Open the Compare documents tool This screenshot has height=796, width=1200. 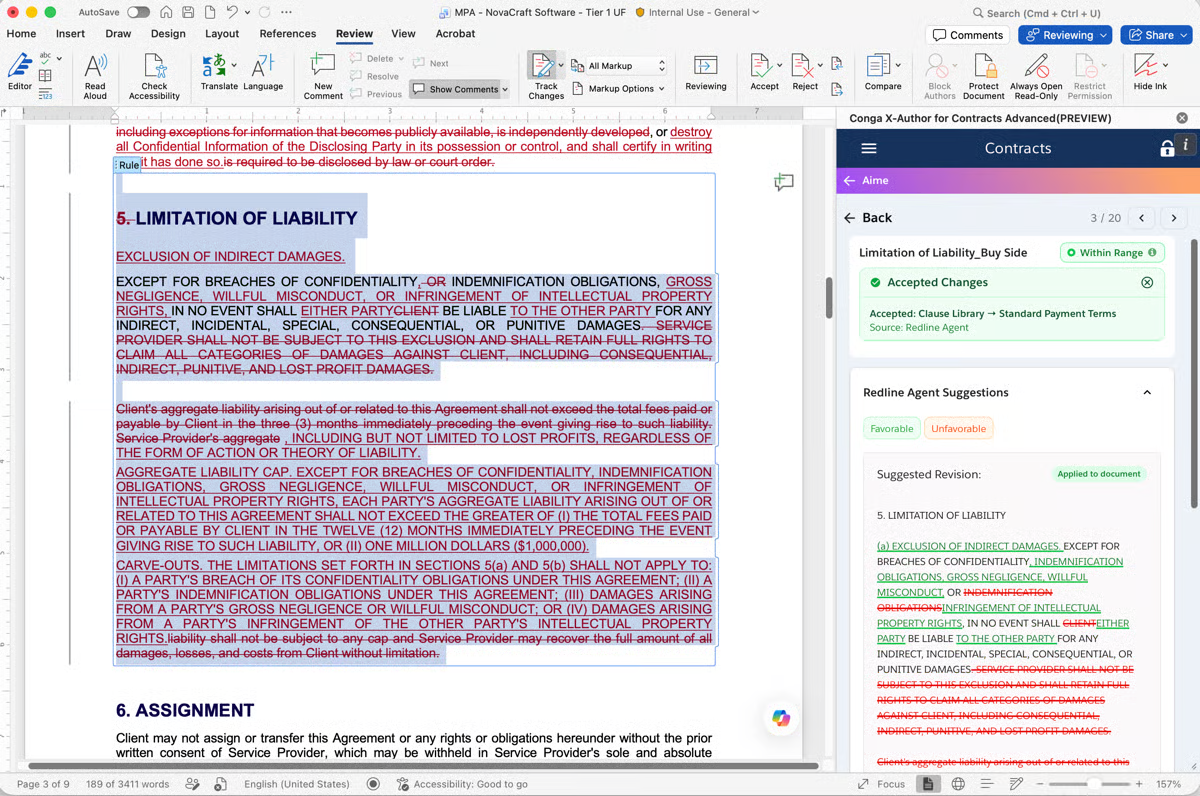(883, 72)
